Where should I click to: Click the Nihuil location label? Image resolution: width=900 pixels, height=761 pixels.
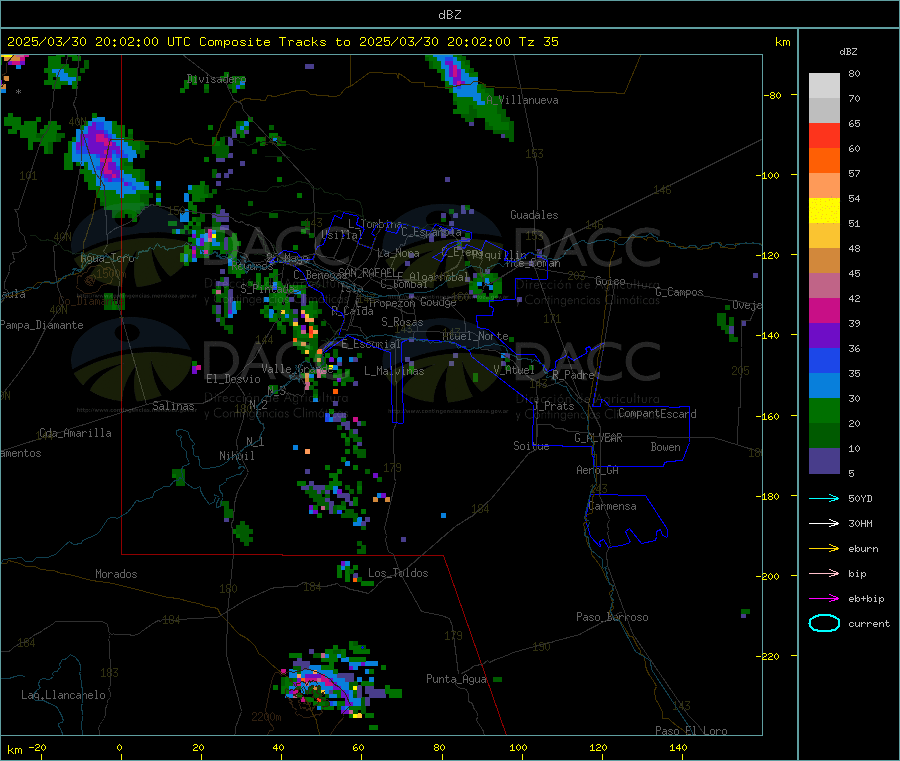[x=236, y=456]
